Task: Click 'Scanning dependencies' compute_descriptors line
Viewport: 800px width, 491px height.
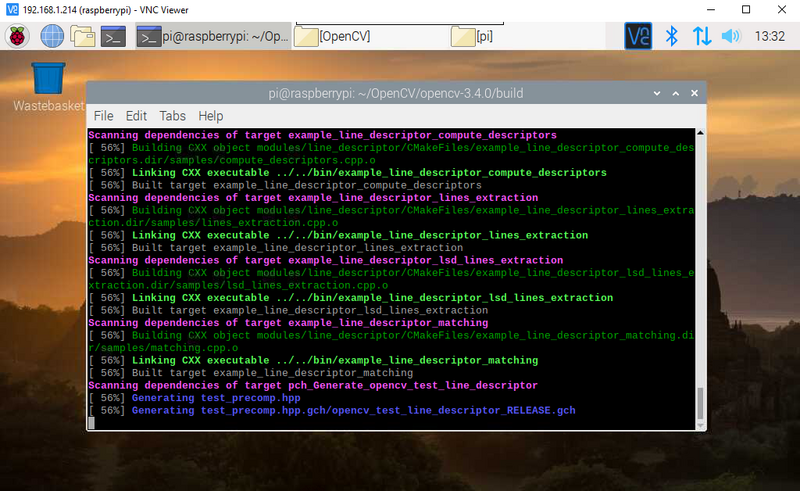Action: coord(322,135)
